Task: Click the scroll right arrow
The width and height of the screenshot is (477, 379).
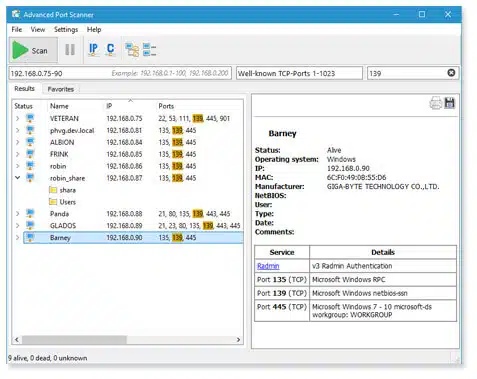Action: (238, 339)
